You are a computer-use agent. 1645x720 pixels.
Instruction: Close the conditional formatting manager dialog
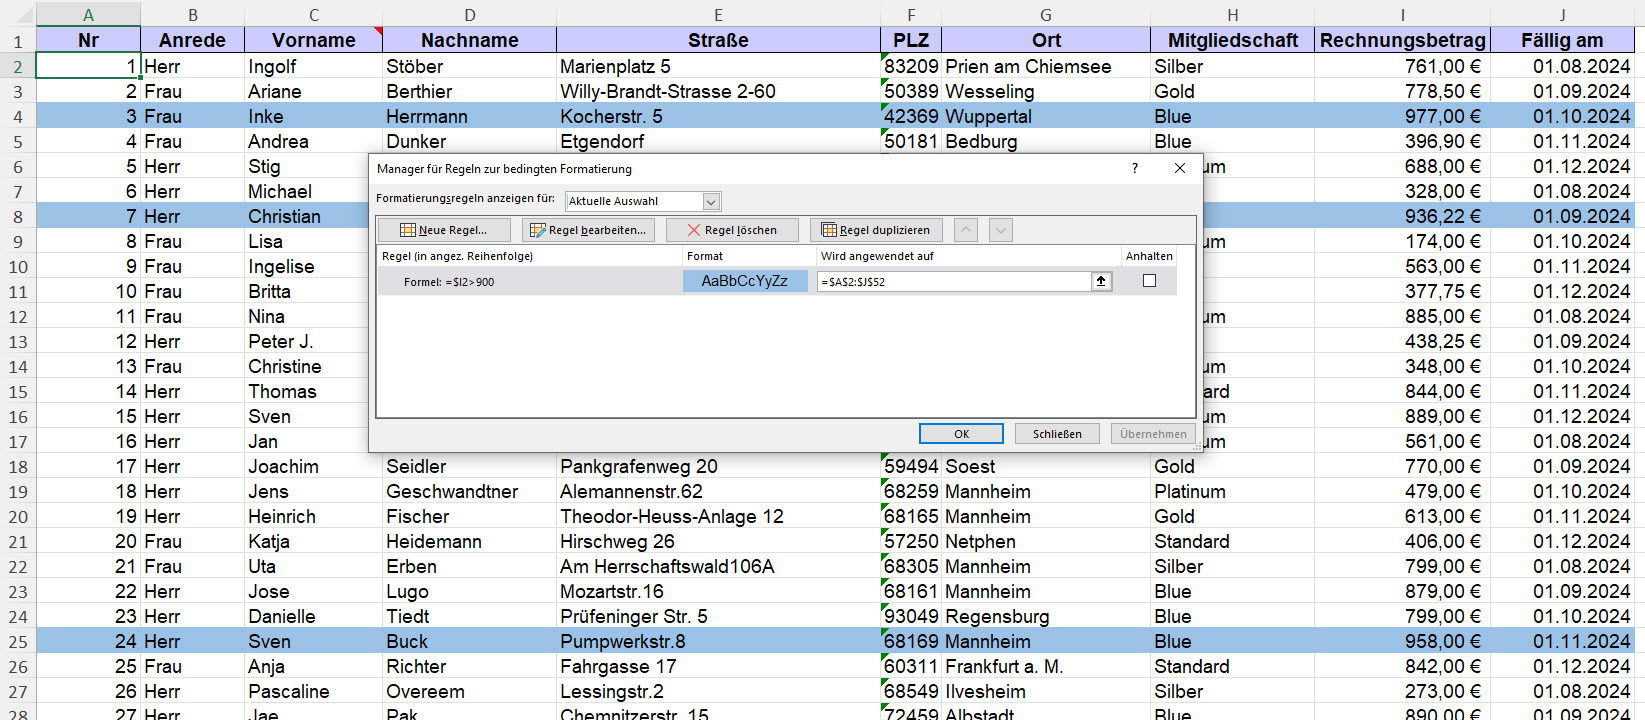pyautogui.click(x=1180, y=168)
